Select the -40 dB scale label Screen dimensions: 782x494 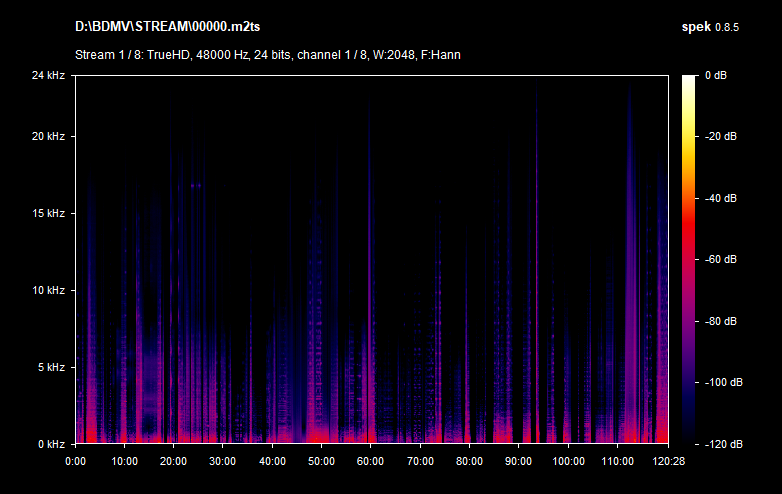pos(720,198)
